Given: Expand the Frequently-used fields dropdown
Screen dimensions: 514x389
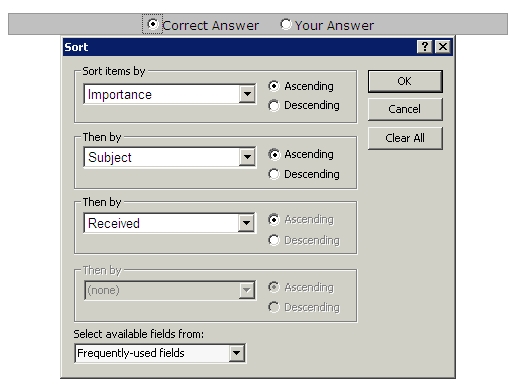Looking at the screenshot, I should point(237,353).
